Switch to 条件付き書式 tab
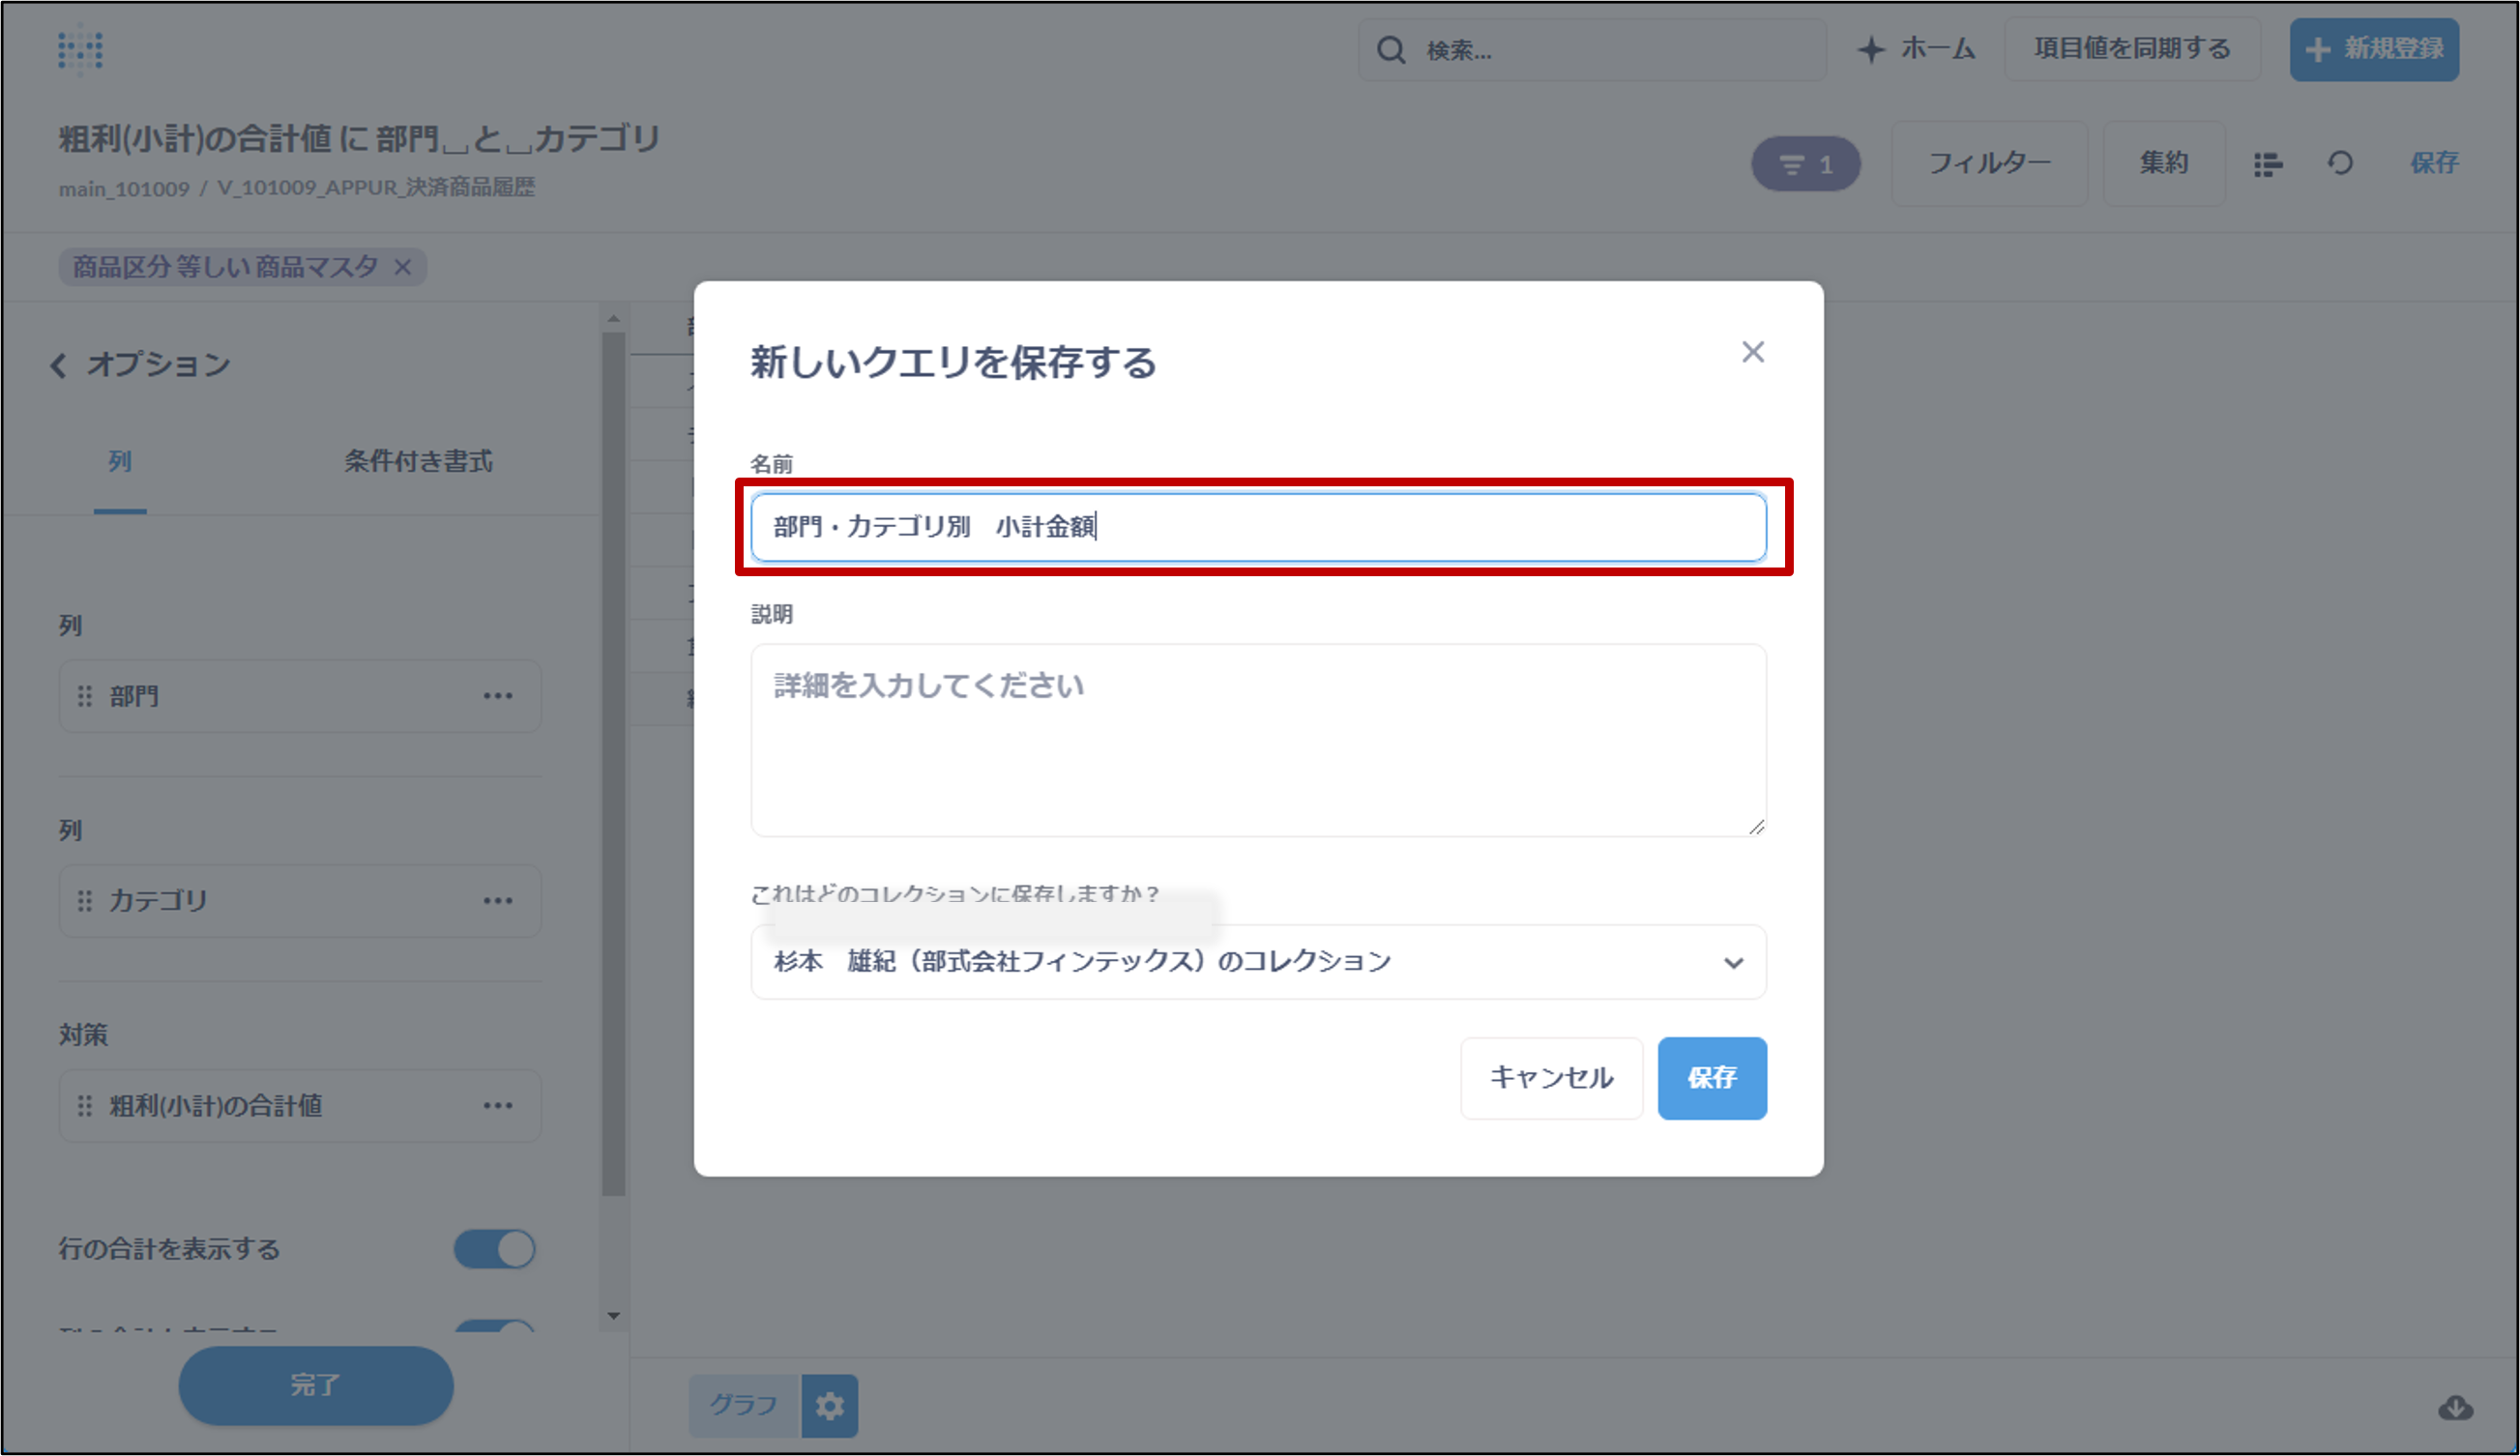This screenshot has width=2520, height=1456. tap(418, 461)
